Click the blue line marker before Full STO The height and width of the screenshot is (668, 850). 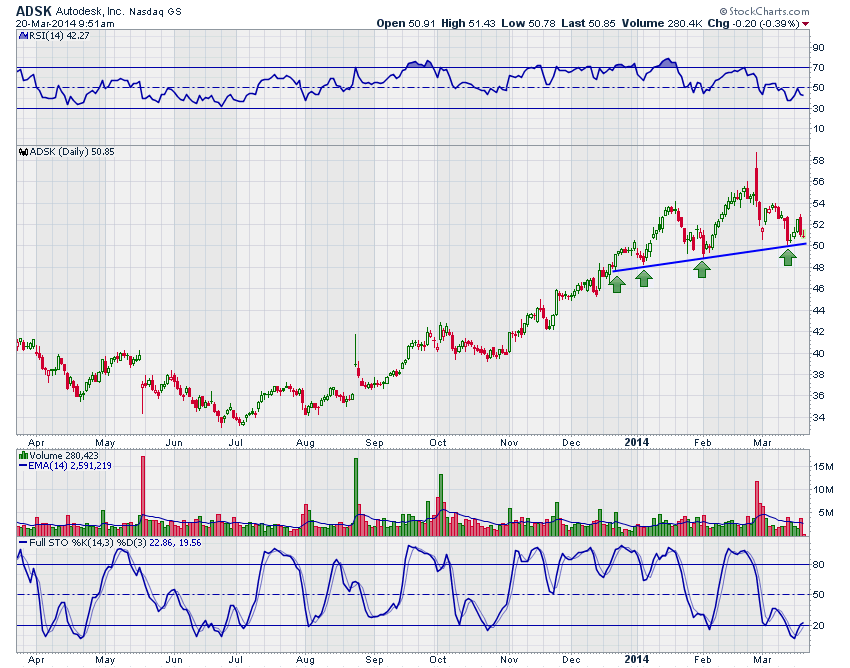pyautogui.click(x=23, y=542)
